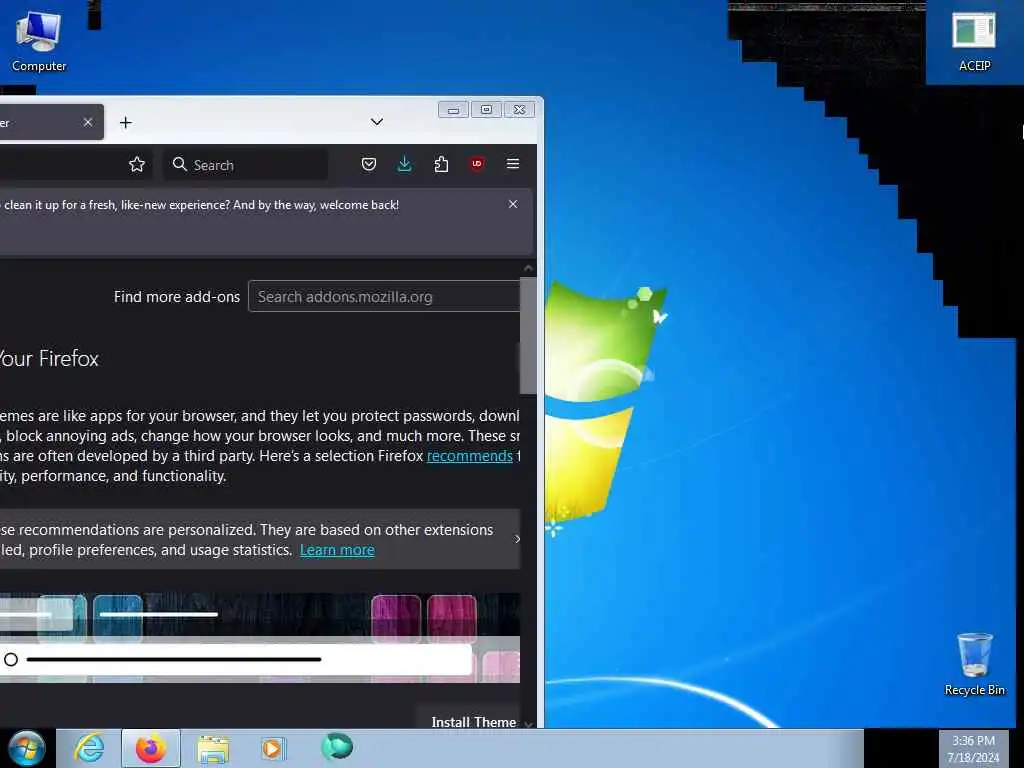Image resolution: width=1024 pixels, height=768 pixels.
Task: Click the scrollbar down arrow
Action: 528,723
